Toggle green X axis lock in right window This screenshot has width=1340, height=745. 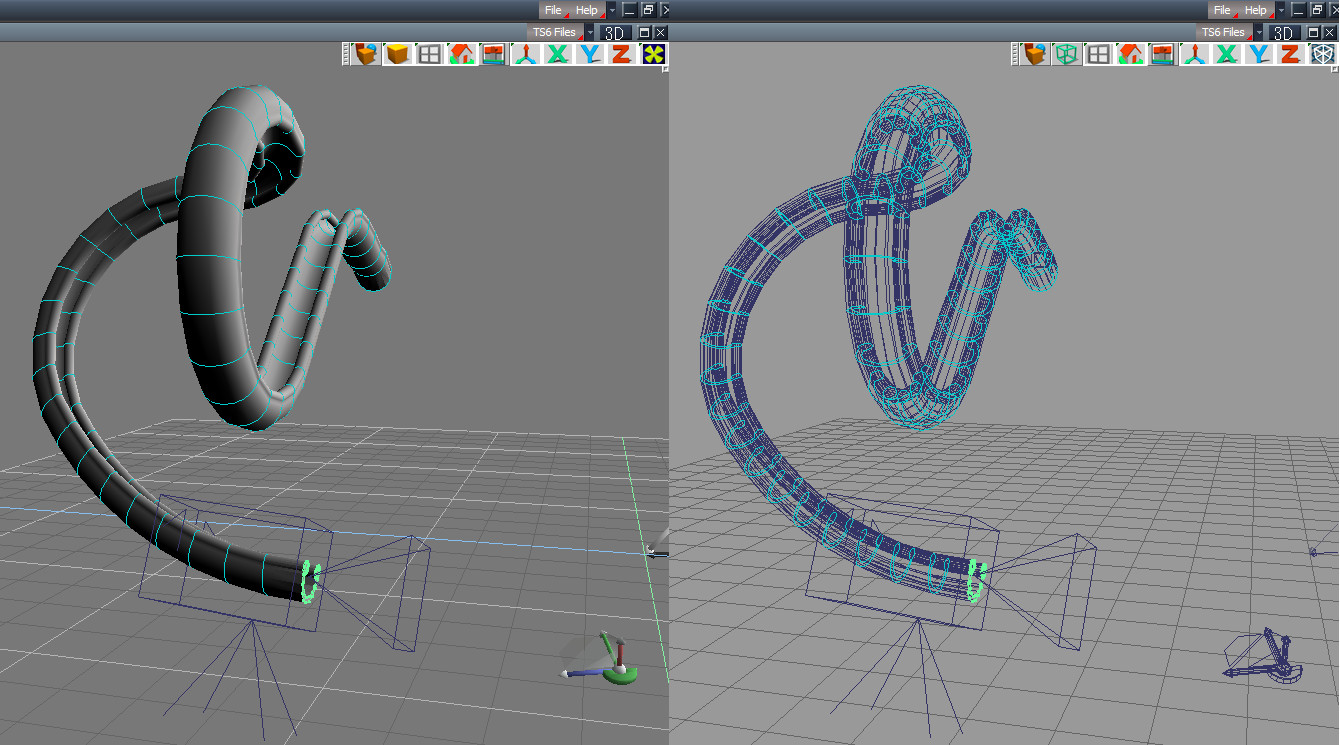coord(1227,54)
